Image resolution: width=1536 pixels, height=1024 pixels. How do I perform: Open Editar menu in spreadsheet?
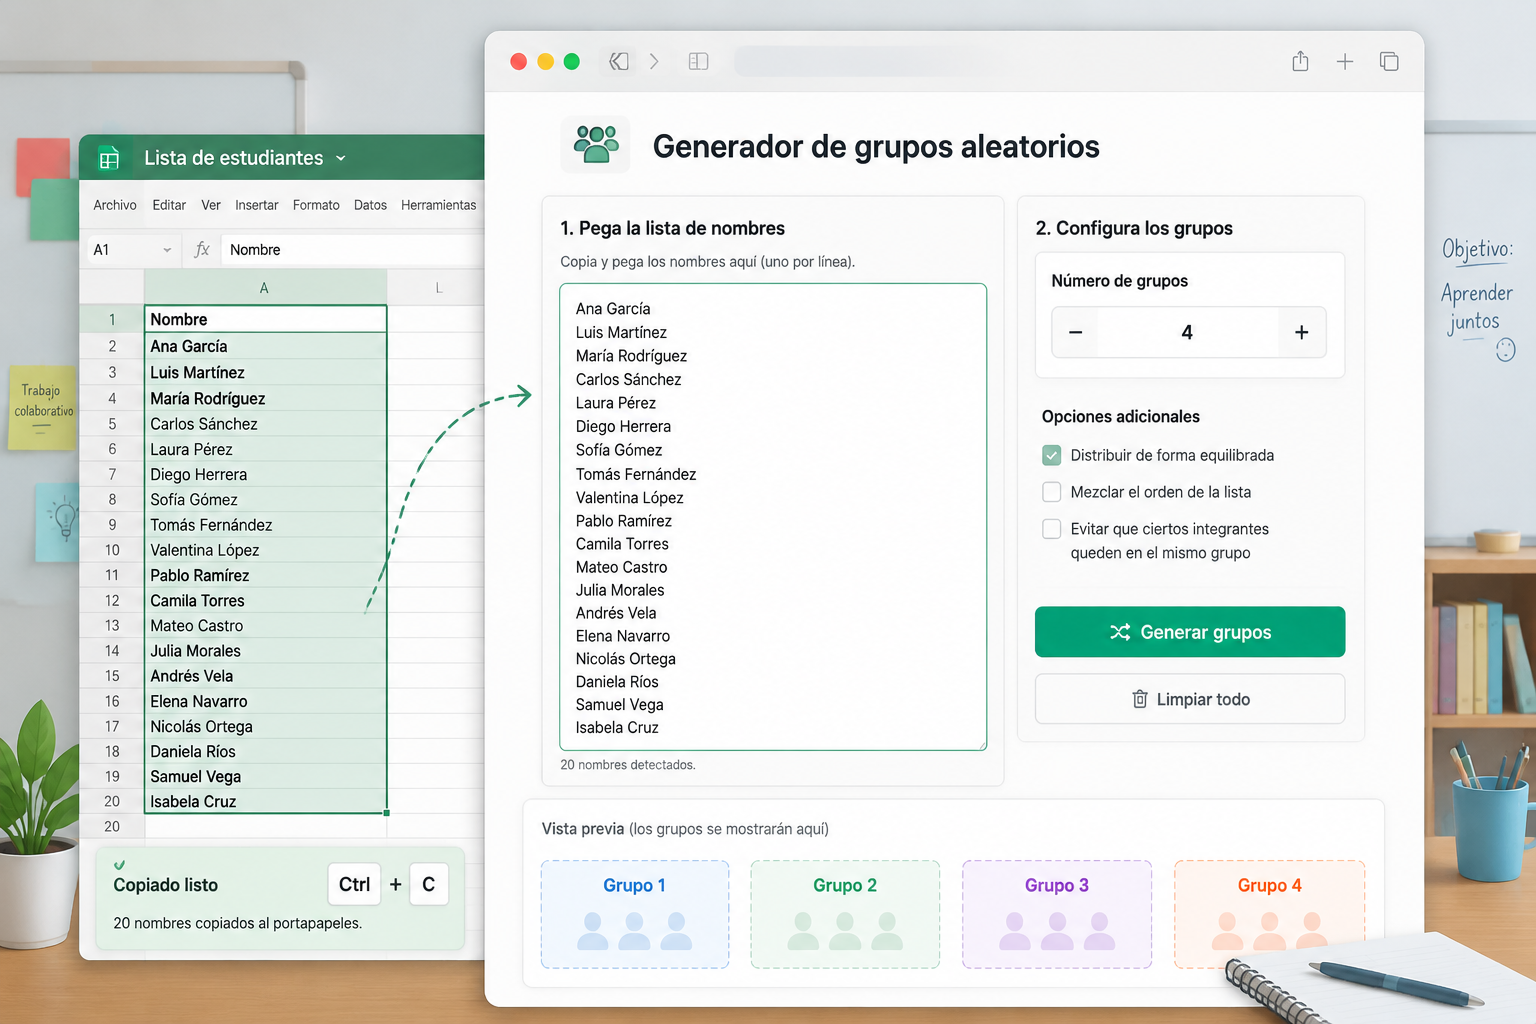coord(169,205)
